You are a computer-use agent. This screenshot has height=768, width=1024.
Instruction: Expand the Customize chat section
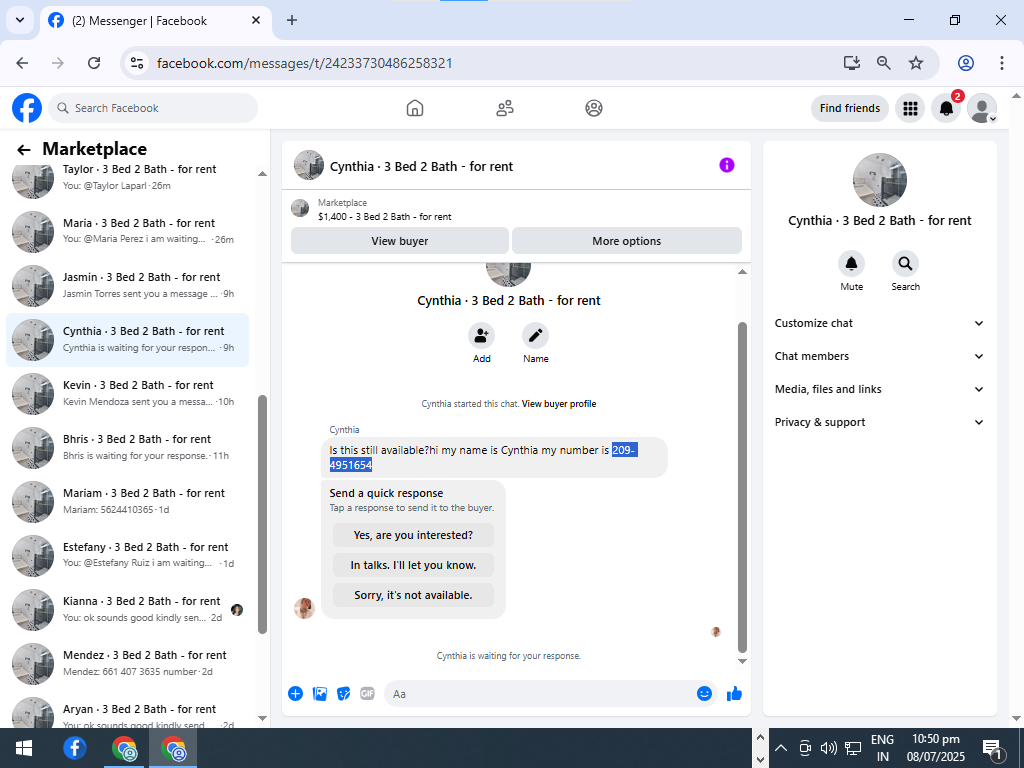pos(879,323)
